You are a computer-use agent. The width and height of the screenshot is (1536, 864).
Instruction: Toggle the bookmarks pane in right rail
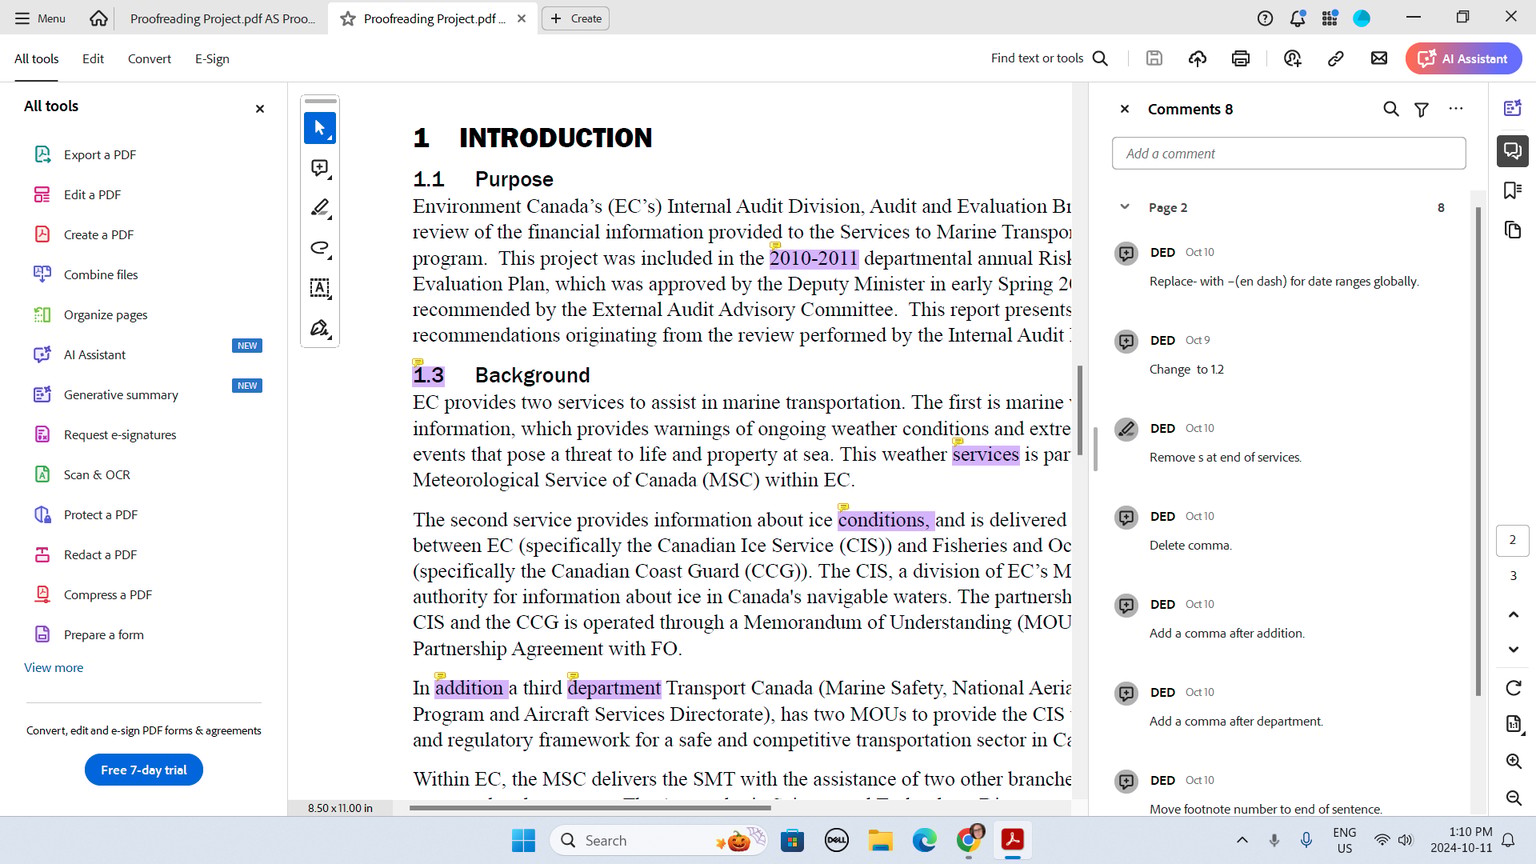[x=1513, y=190]
